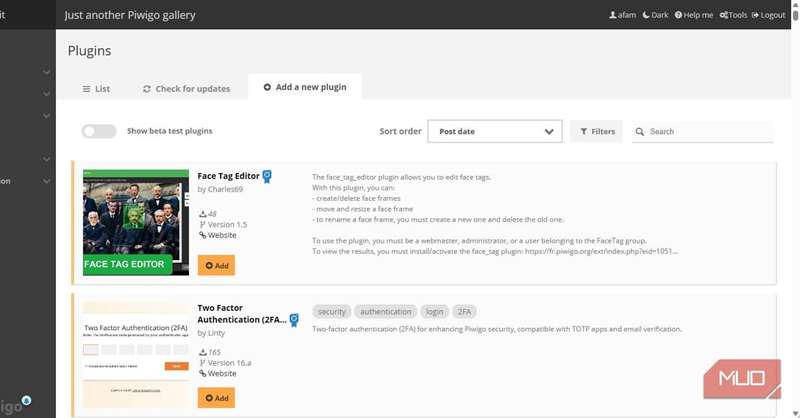Viewport: 800px width, 418px height.
Task: Select the Add a new plugin tab
Action: pyautogui.click(x=305, y=87)
